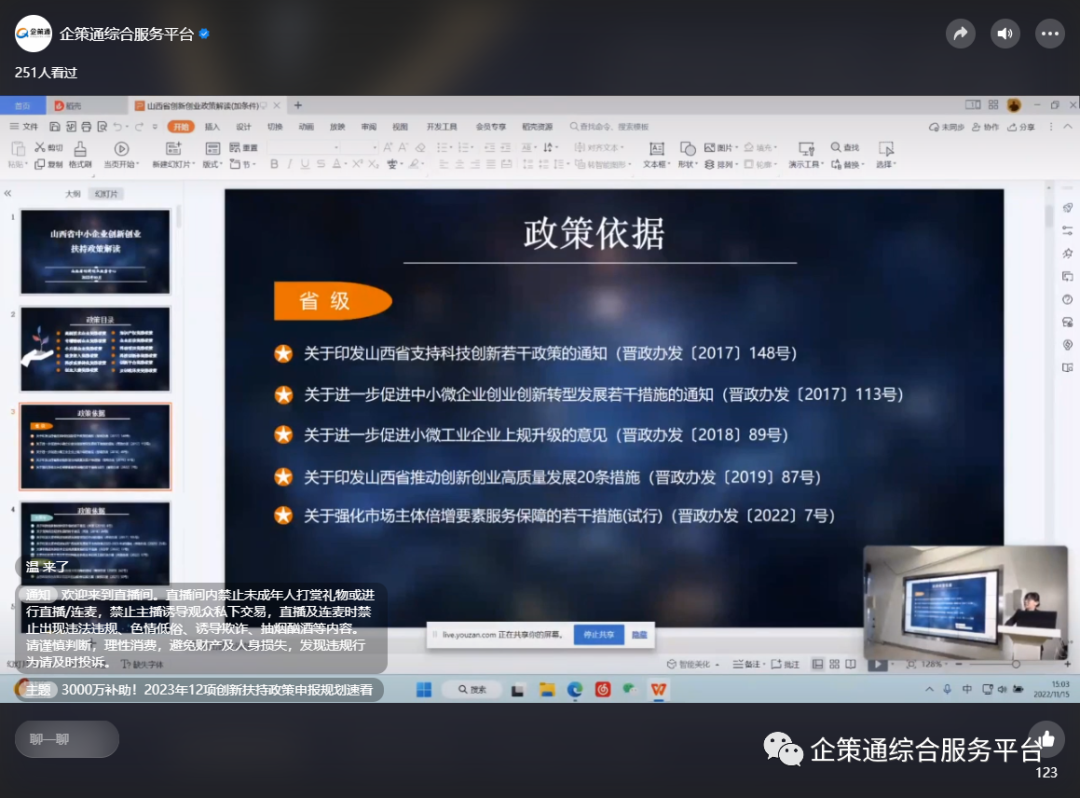Expand the 当页开始 dropdown arrow
This screenshot has width=1080, height=798.
point(138,165)
